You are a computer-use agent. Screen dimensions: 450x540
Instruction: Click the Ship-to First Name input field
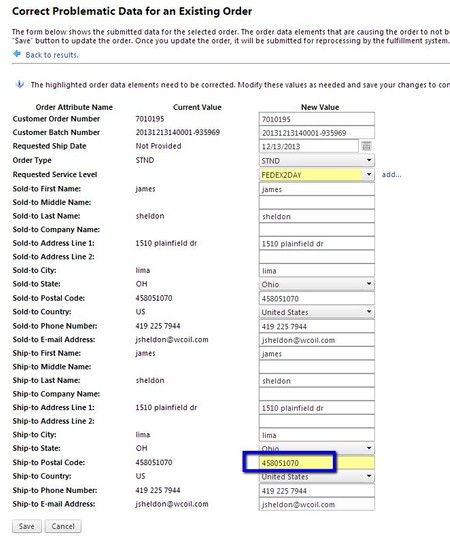(316, 354)
